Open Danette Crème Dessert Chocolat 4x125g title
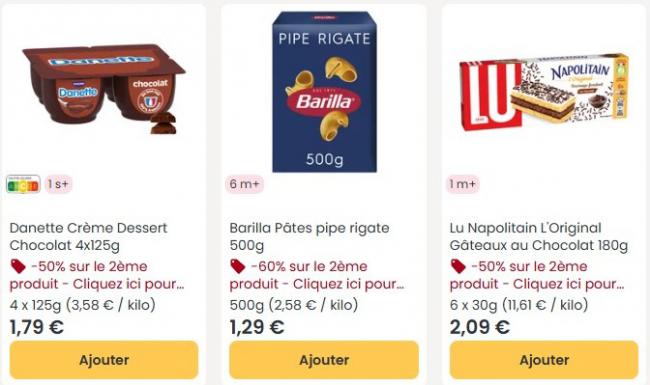The image size is (650, 385). [x=89, y=237]
